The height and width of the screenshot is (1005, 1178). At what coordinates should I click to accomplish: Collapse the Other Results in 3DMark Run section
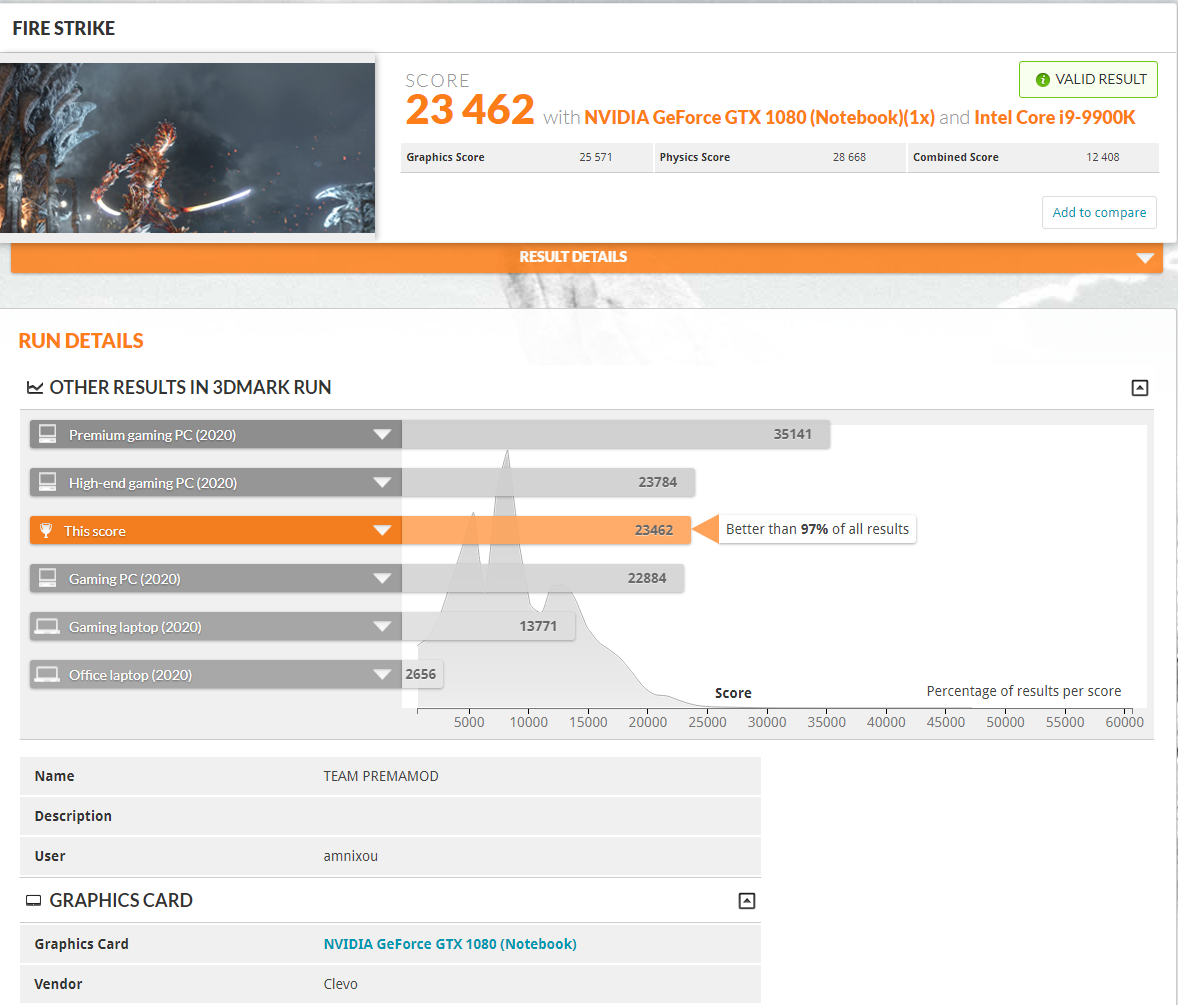click(x=1139, y=388)
